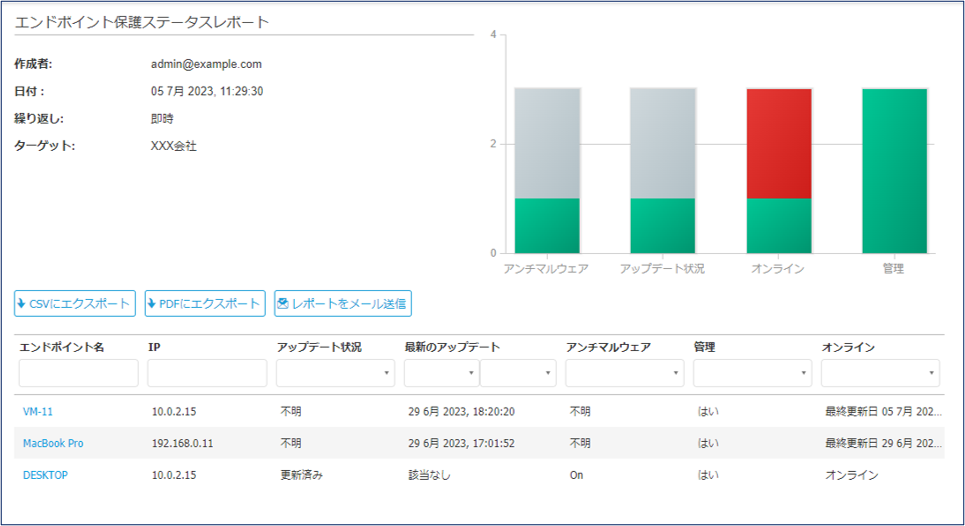Open the DESKTOP endpoint link
The height and width of the screenshot is (526, 965).
click(x=45, y=475)
